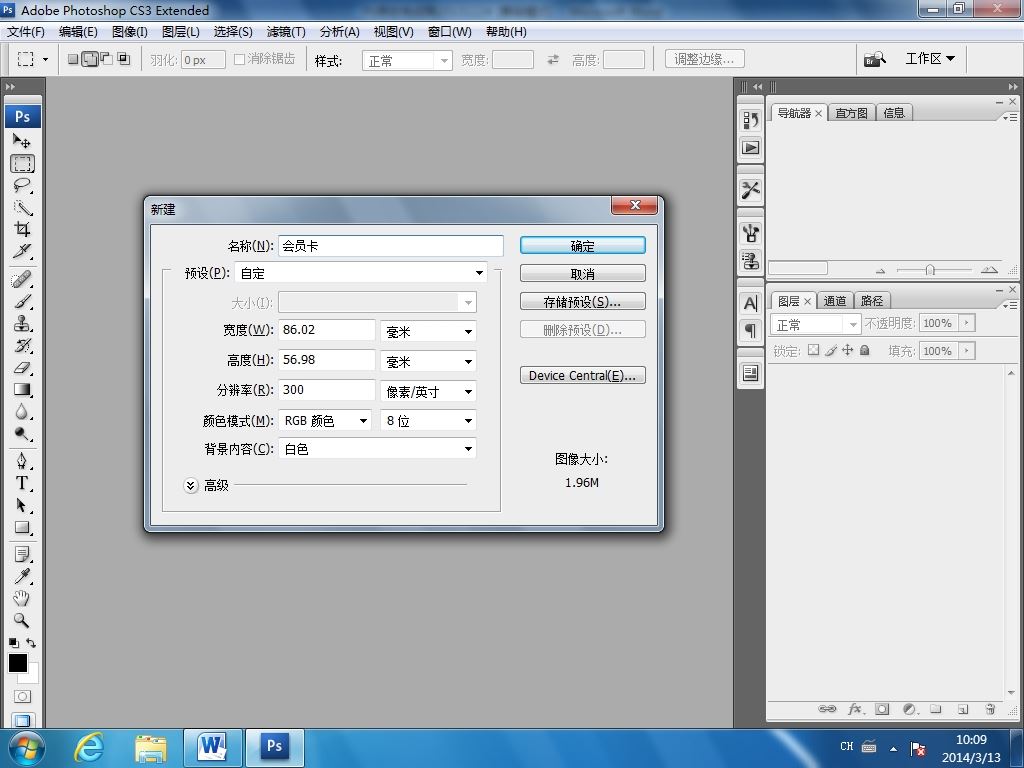Viewport: 1024px width, 768px height.
Task: Select the Crop tool
Action: pos(22,229)
